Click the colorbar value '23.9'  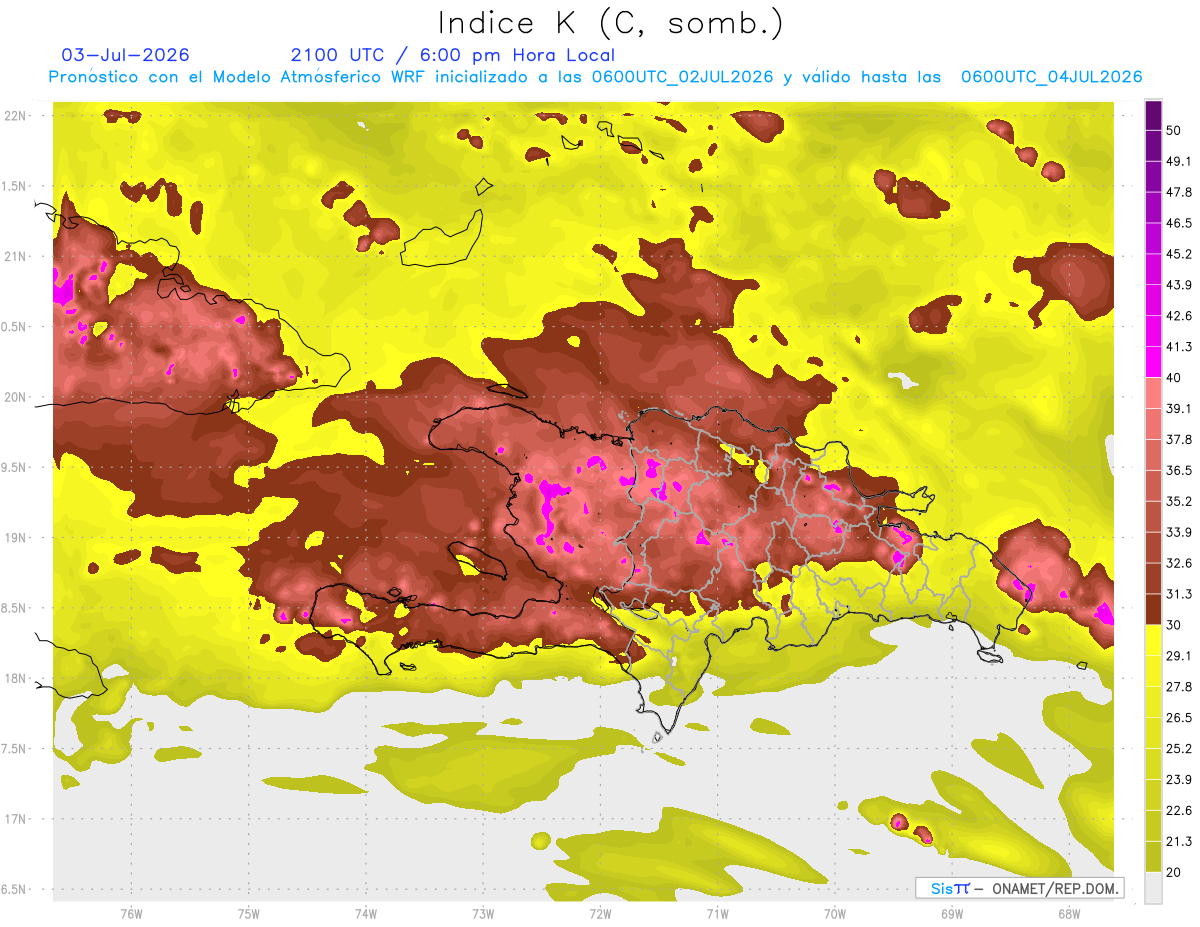(x=1179, y=779)
